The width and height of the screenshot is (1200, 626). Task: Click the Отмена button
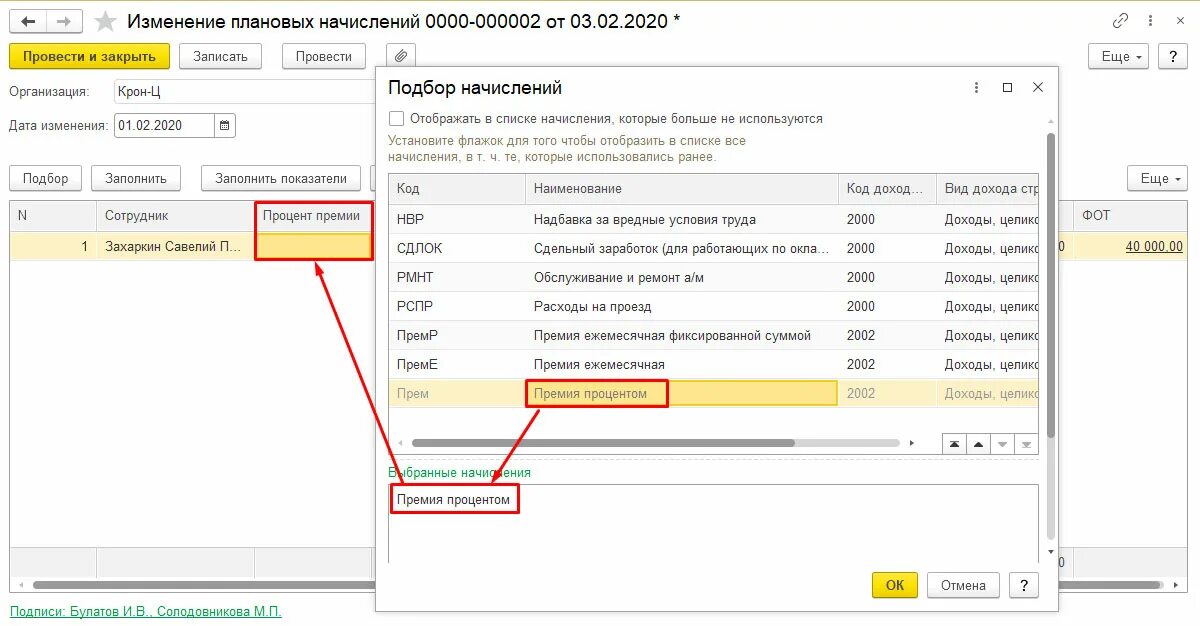(964, 586)
